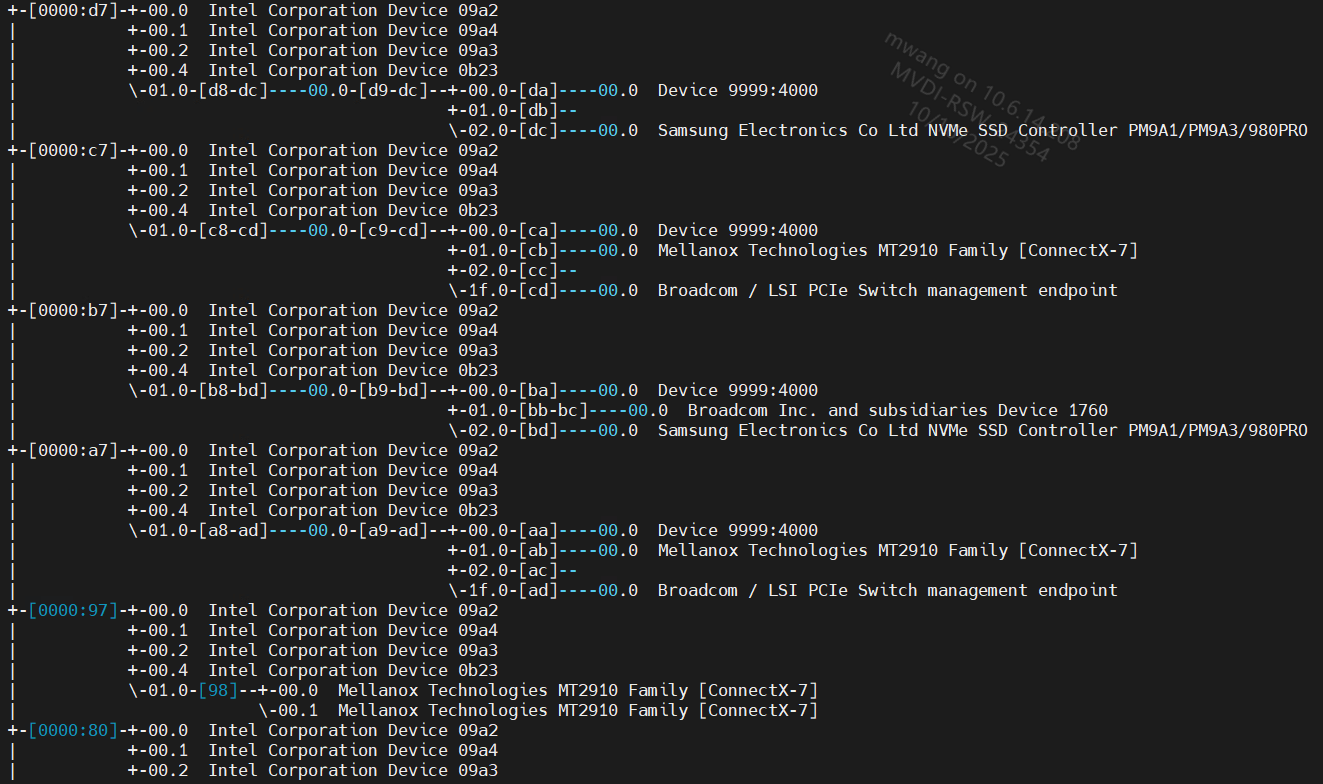Select Broadcom Inc. and subsidiaries Device 1760
The height and width of the screenshot is (784, 1323).
[898, 410]
